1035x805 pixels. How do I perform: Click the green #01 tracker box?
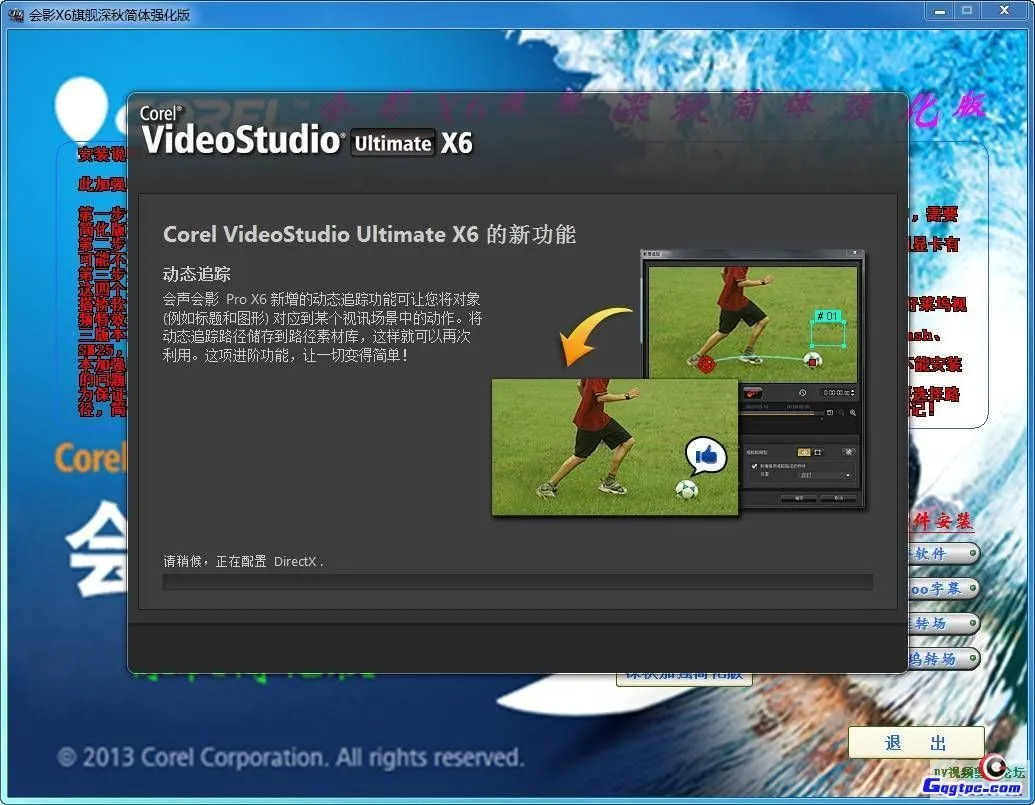827,317
